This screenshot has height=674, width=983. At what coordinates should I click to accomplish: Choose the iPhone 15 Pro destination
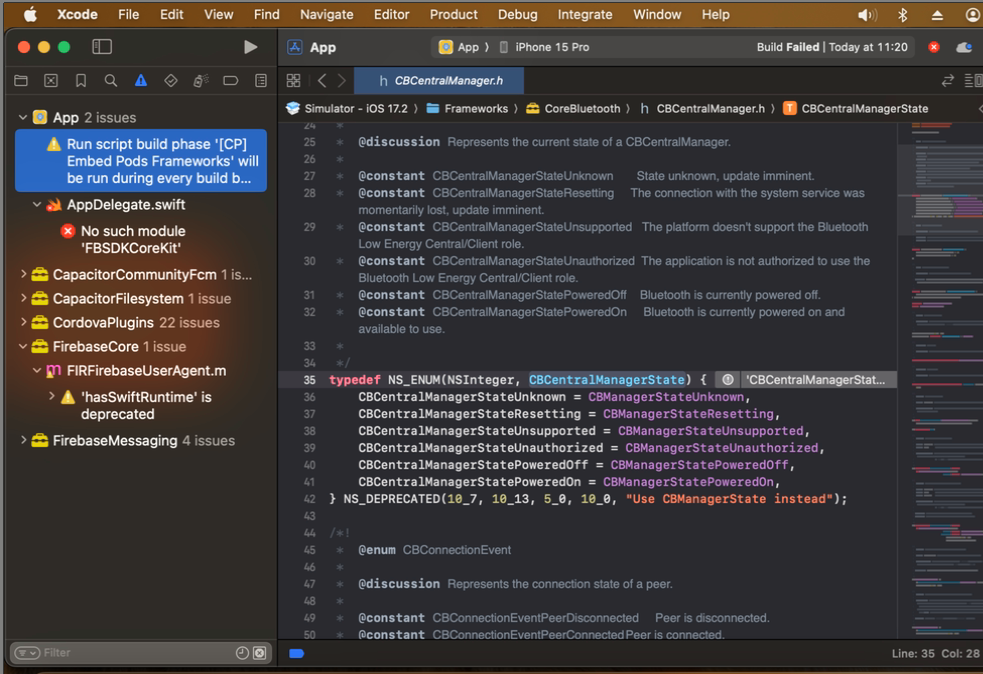(544, 47)
